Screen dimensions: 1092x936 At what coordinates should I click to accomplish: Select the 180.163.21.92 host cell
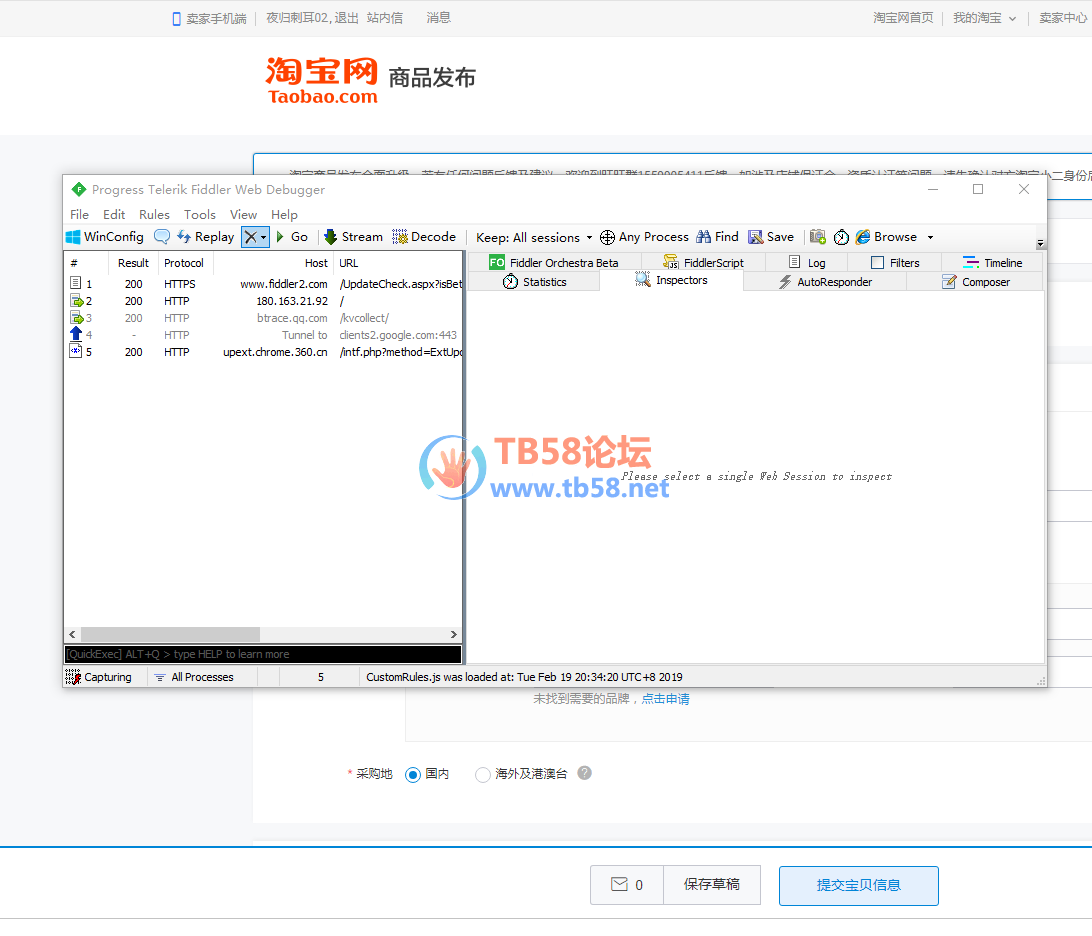point(292,301)
